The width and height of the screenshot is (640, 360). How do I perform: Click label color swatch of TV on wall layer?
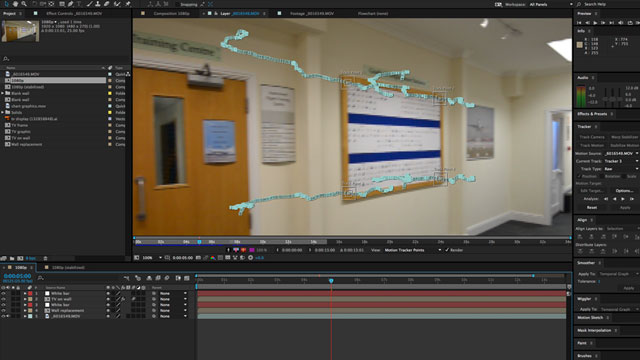pyautogui.click(x=30, y=299)
